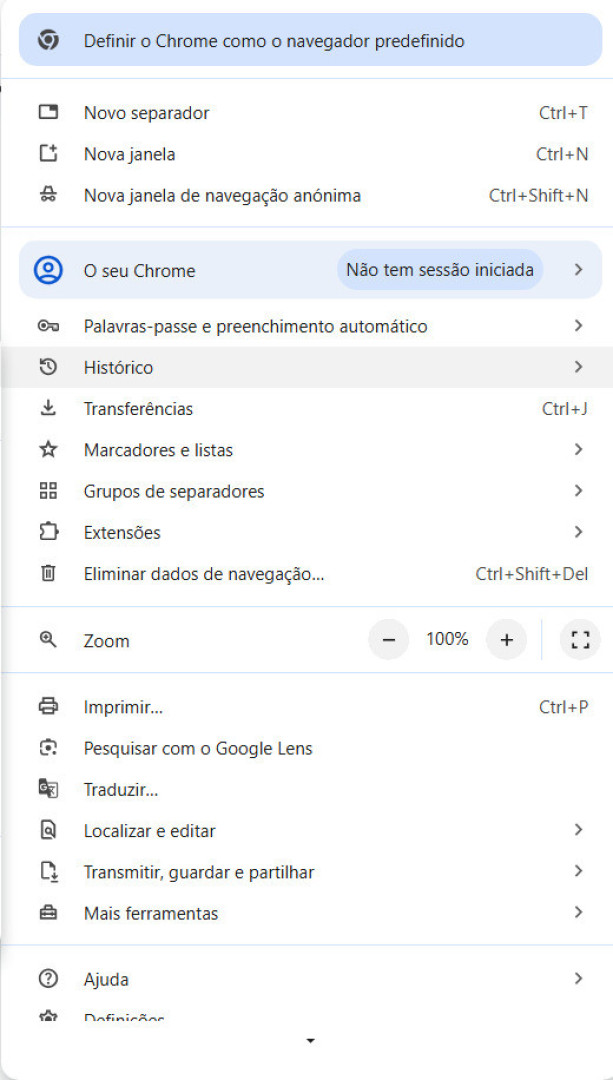Select the history clock icon

48,366
